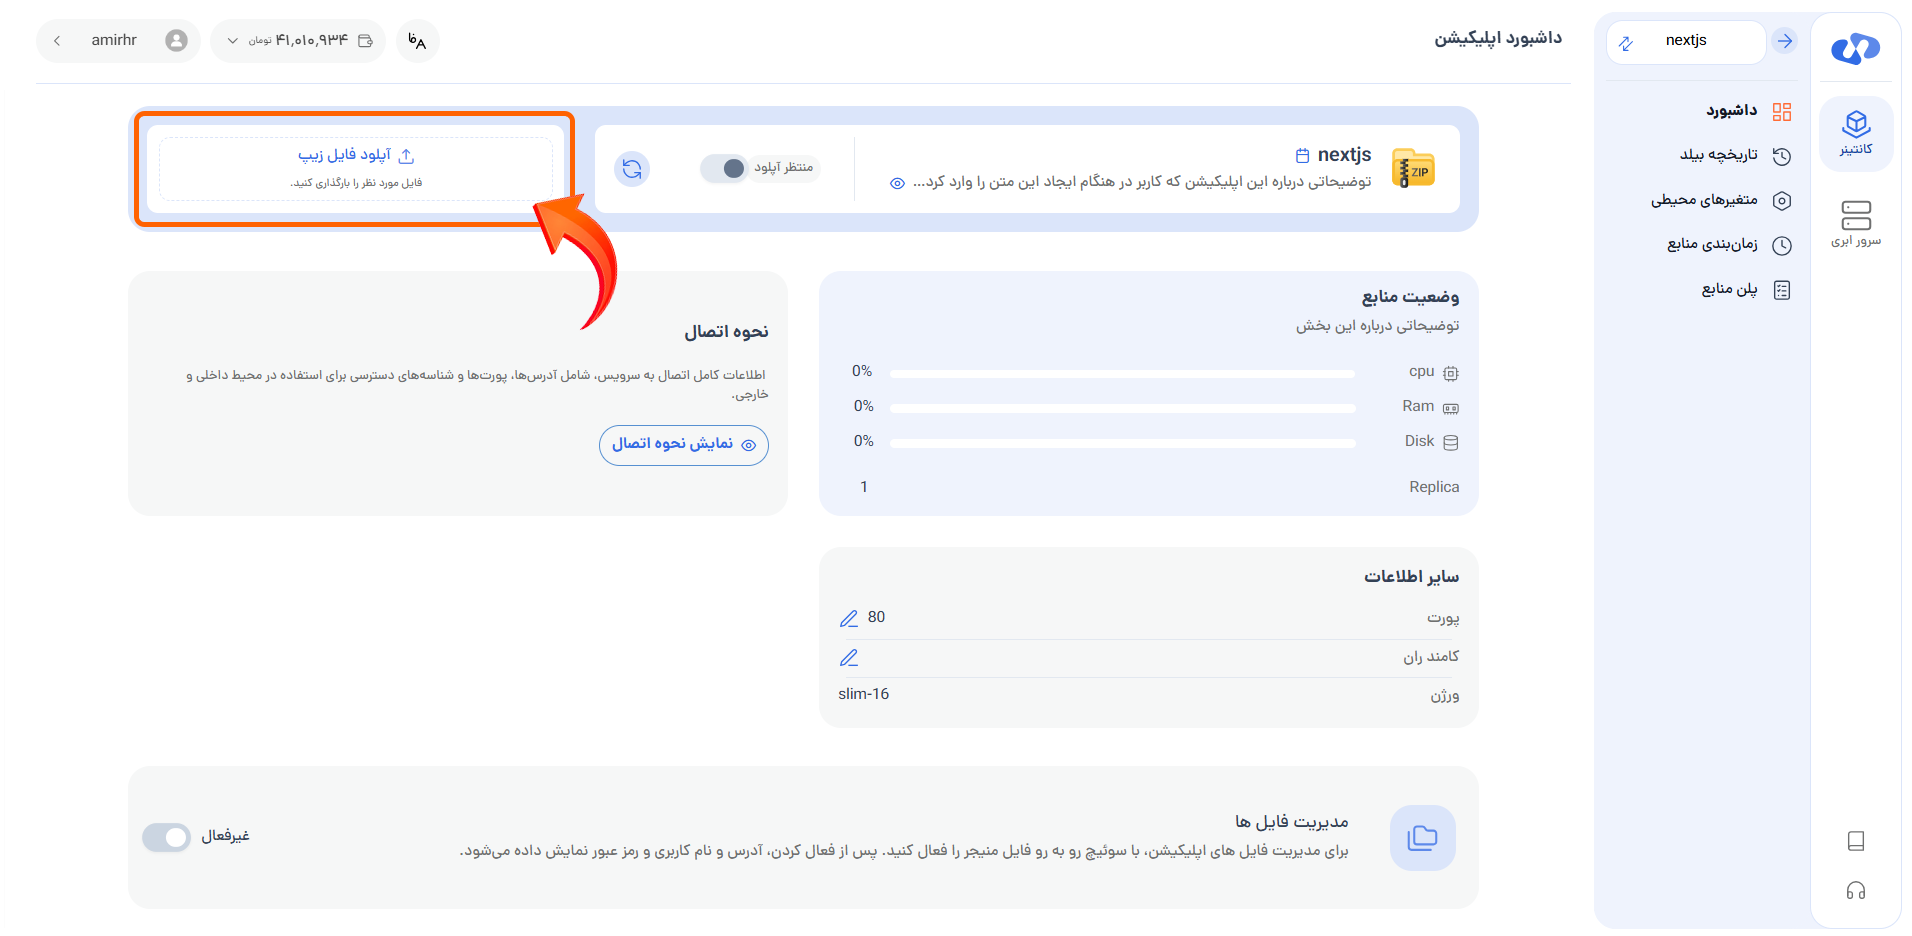This screenshot has height=936, width=1912.
Task: Click the refresh status icon in app card
Action: [x=632, y=169]
